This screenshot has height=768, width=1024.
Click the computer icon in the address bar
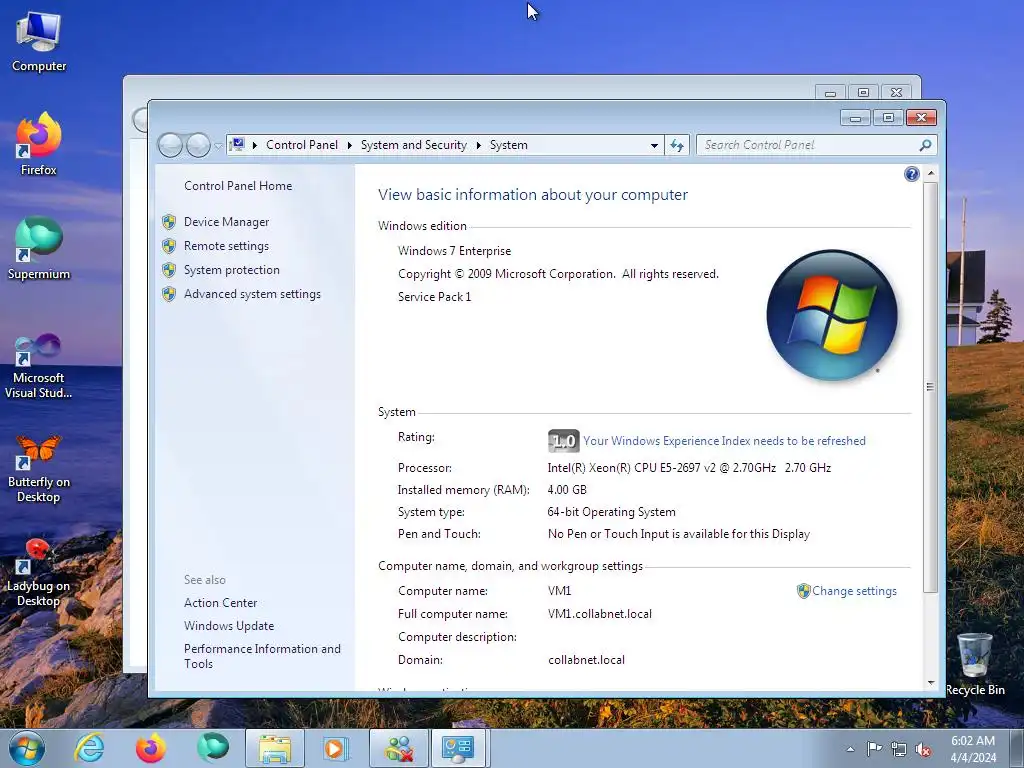[x=238, y=144]
